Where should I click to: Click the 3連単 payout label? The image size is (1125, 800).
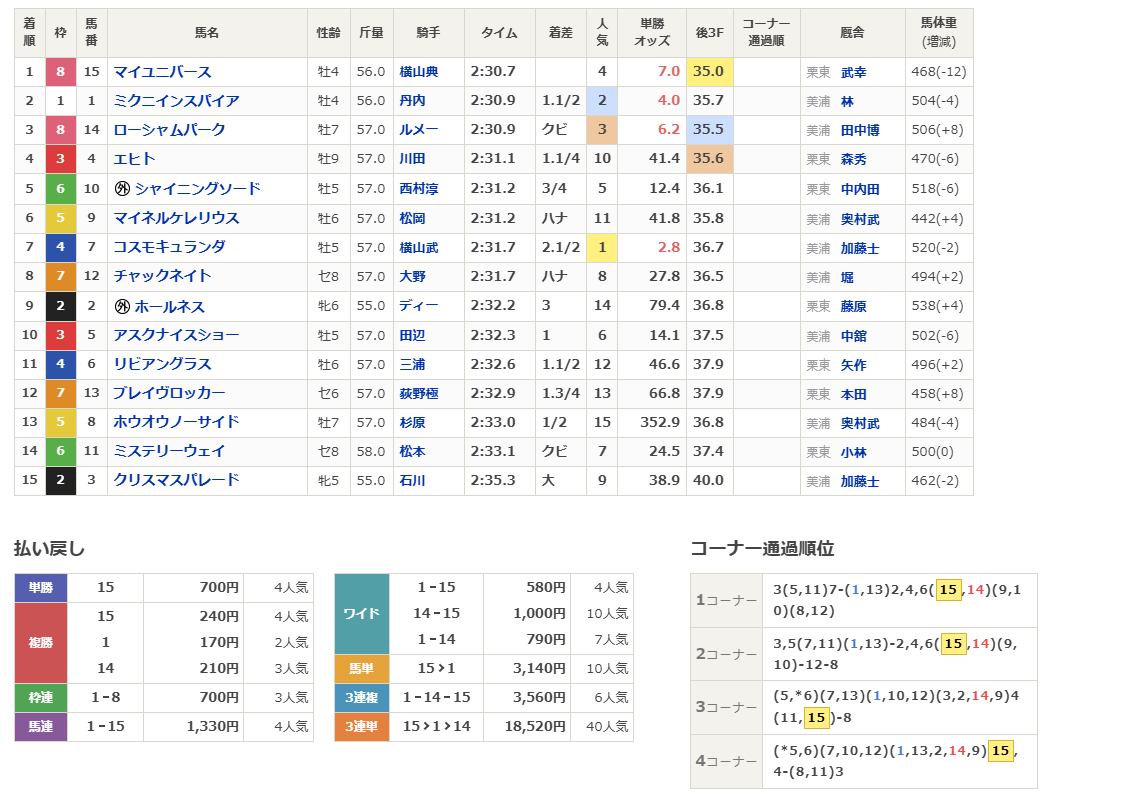362,727
